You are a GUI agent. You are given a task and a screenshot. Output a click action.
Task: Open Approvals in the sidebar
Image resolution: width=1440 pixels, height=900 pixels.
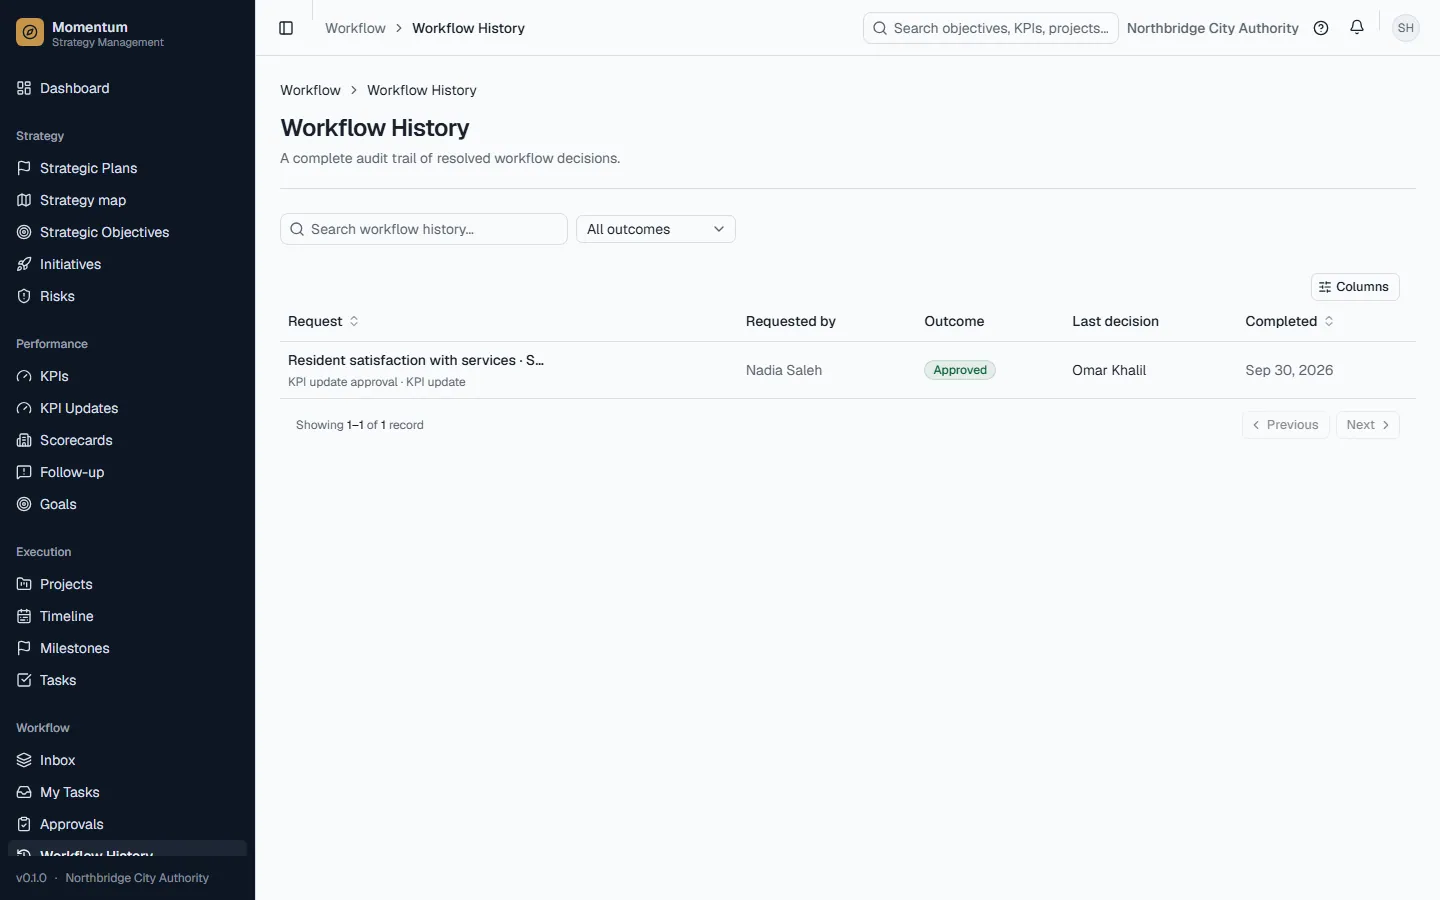click(127, 824)
